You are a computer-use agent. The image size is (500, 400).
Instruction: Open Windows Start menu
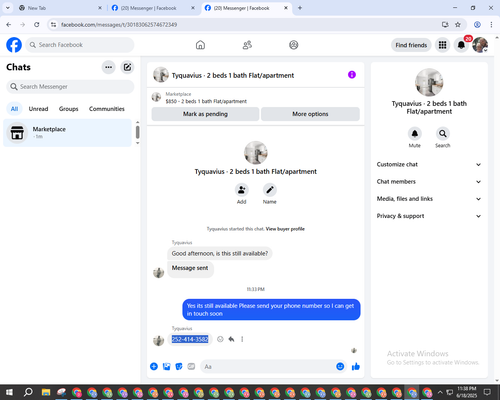(9, 392)
